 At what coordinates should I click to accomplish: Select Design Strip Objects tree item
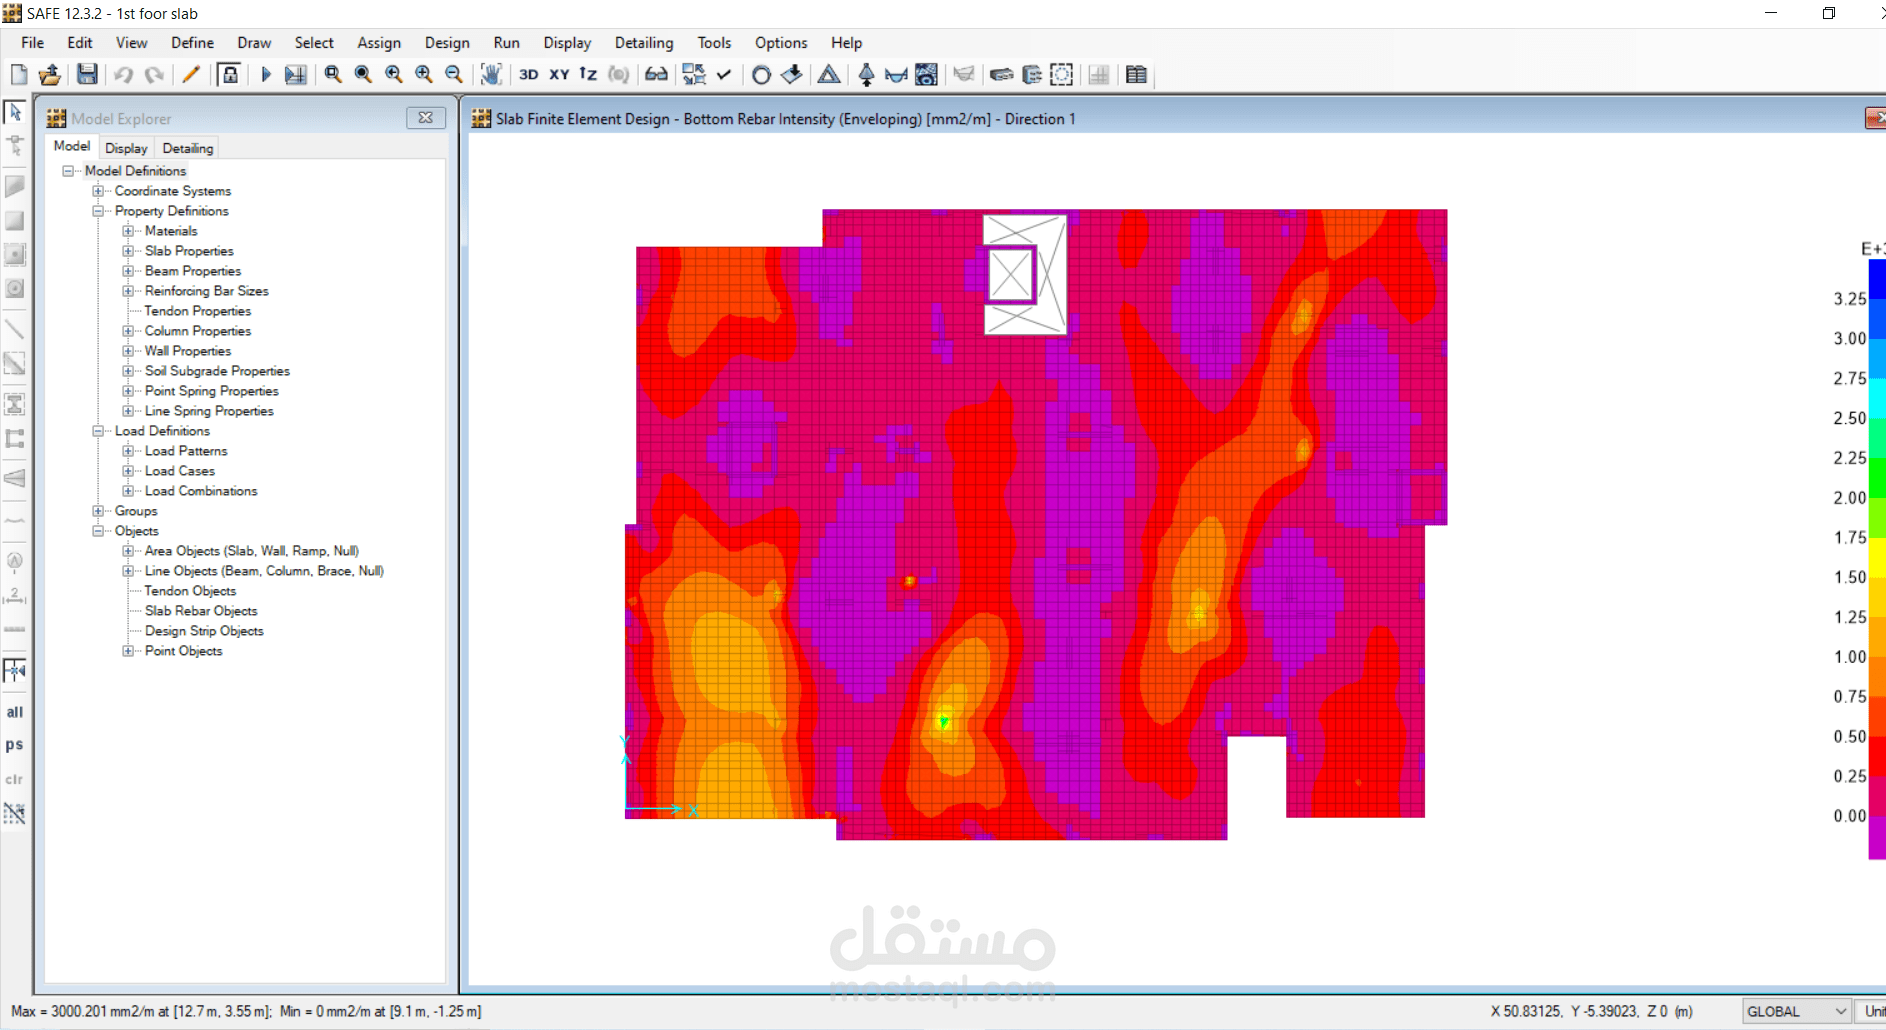pyautogui.click(x=204, y=631)
